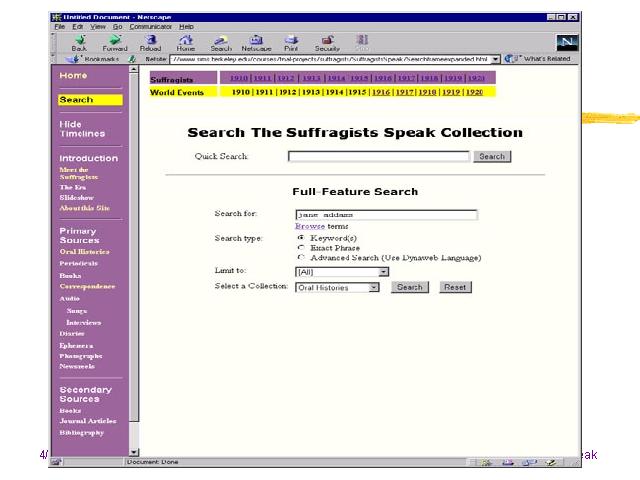Open Journal Articles sidebar link
The width and height of the screenshot is (640, 480).
(88, 421)
